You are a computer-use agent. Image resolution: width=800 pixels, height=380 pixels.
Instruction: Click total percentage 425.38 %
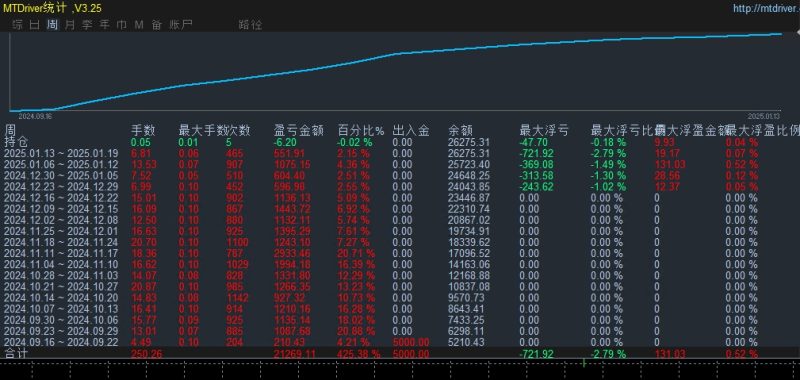(x=359, y=353)
